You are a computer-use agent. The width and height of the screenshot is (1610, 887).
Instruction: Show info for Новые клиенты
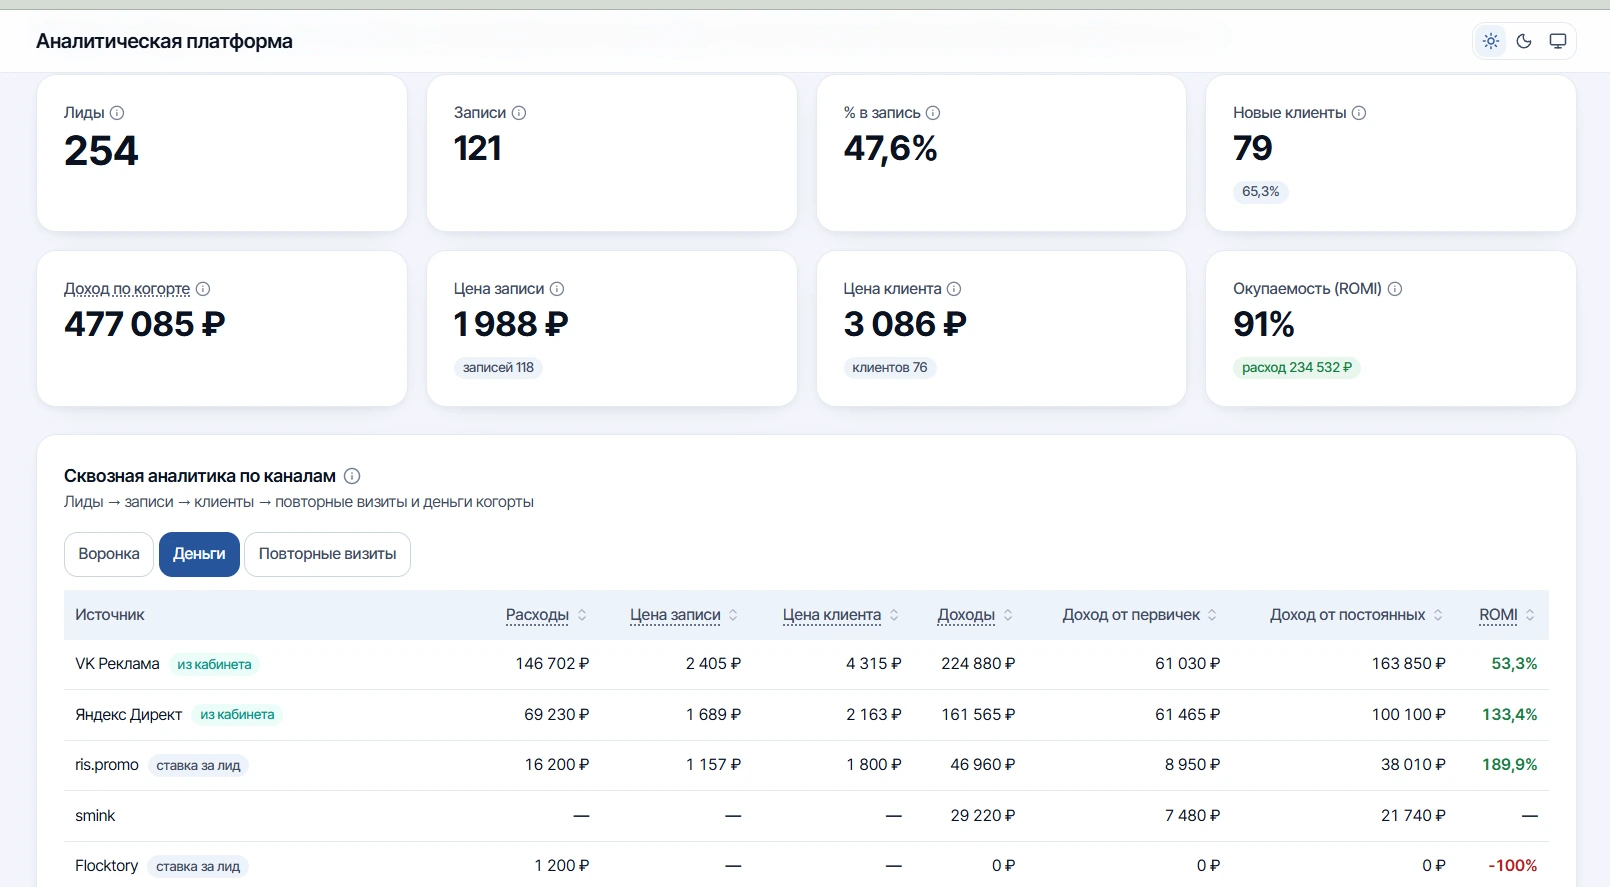[1359, 113]
